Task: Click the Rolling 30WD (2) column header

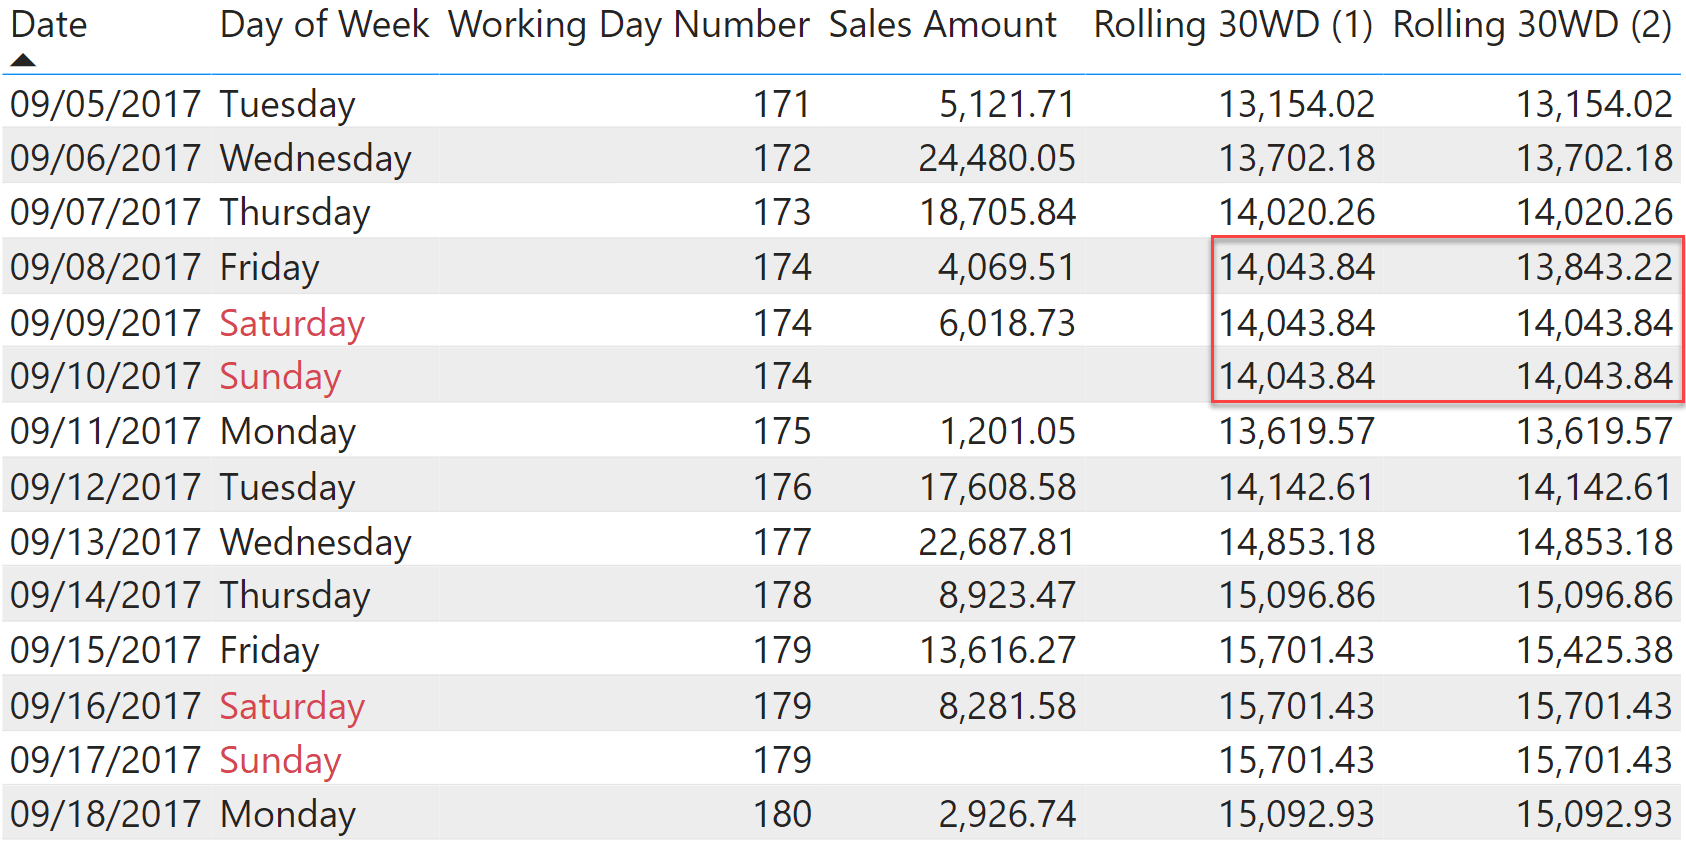Action: (x=1532, y=24)
